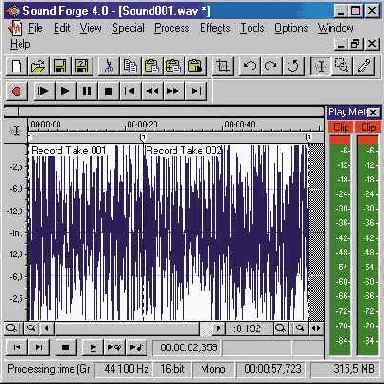Select the Magnify tool icon
This screenshot has width=384, height=384.
point(342,66)
